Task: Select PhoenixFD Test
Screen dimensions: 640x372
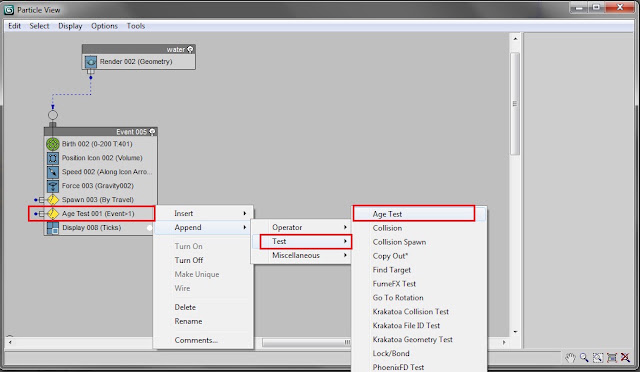Action: 419,367
